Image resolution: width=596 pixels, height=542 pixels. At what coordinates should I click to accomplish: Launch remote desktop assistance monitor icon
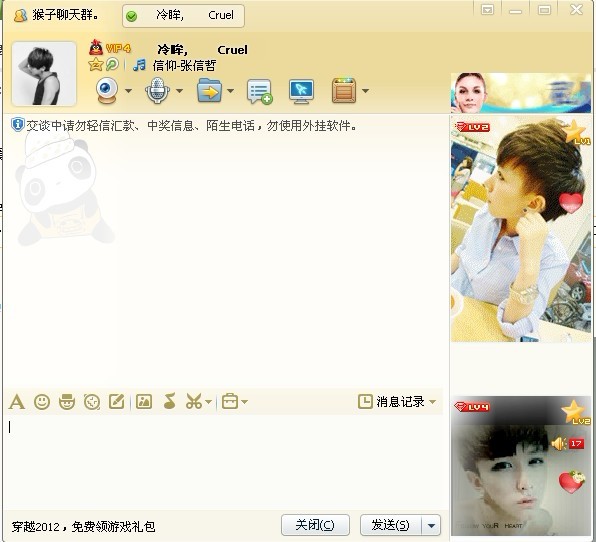pyautogui.click(x=301, y=91)
